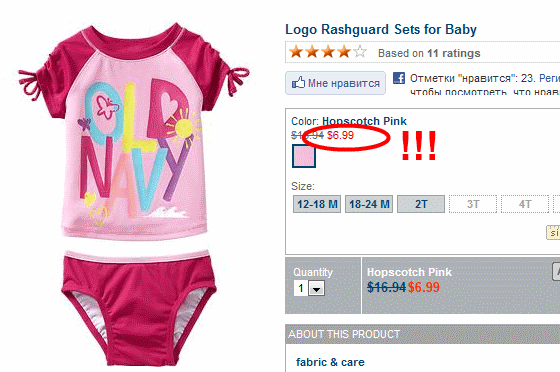The height and width of the screenshot is (372, 560).
Task: Click the empty fifth rating star
Action: 360,52
